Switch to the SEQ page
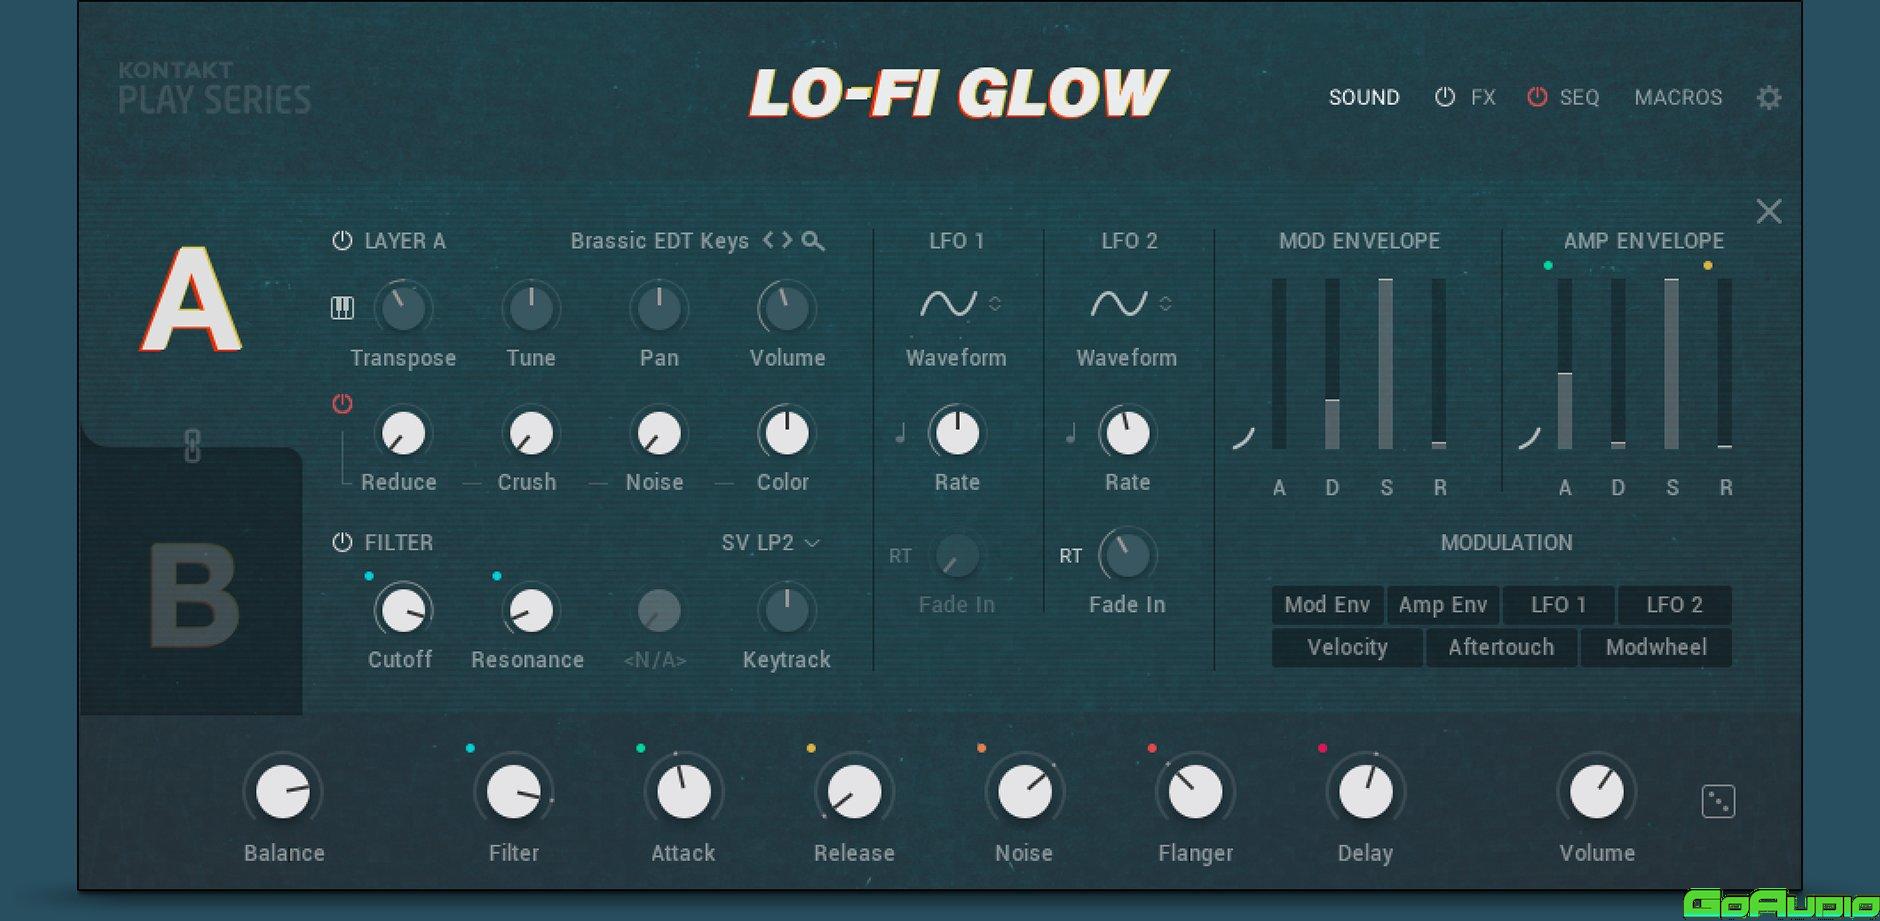 [1579, 98]
